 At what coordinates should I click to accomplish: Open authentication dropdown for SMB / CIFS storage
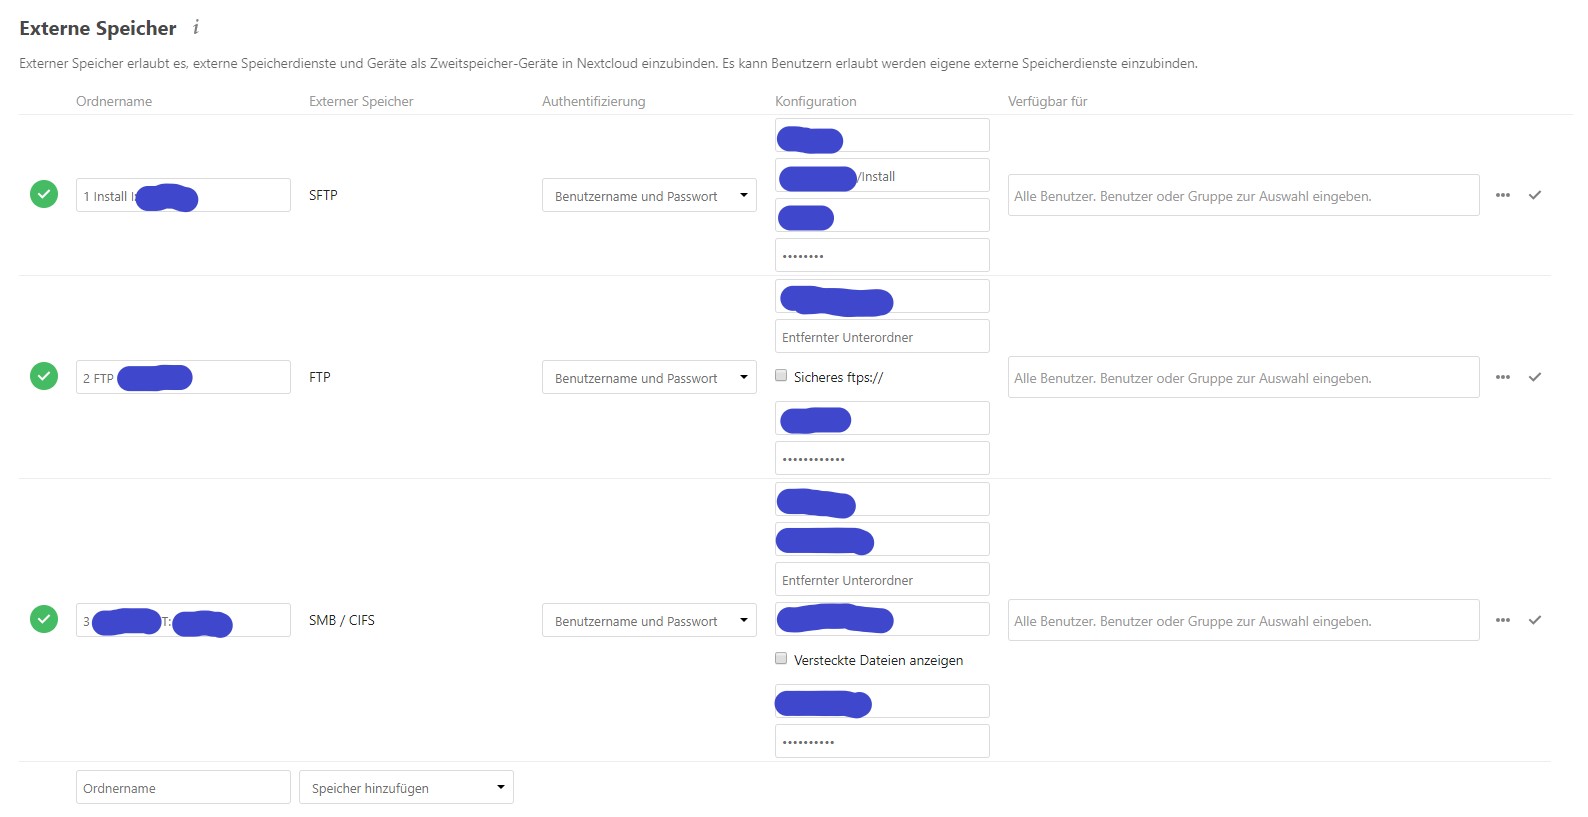coord(649,620)
